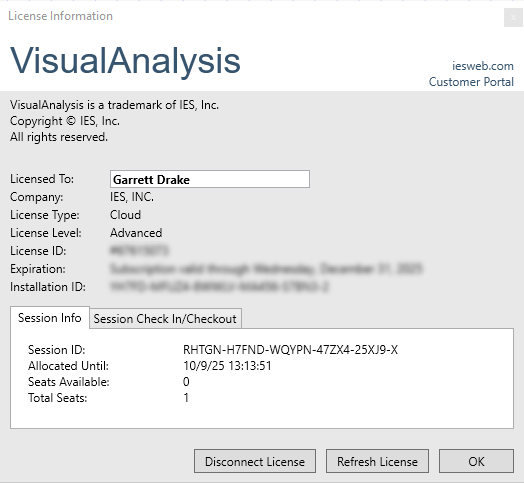Switch to the Session Info tab
This screenshot has height=483, width=524.
pyautogui.click(x=50, y=318)
